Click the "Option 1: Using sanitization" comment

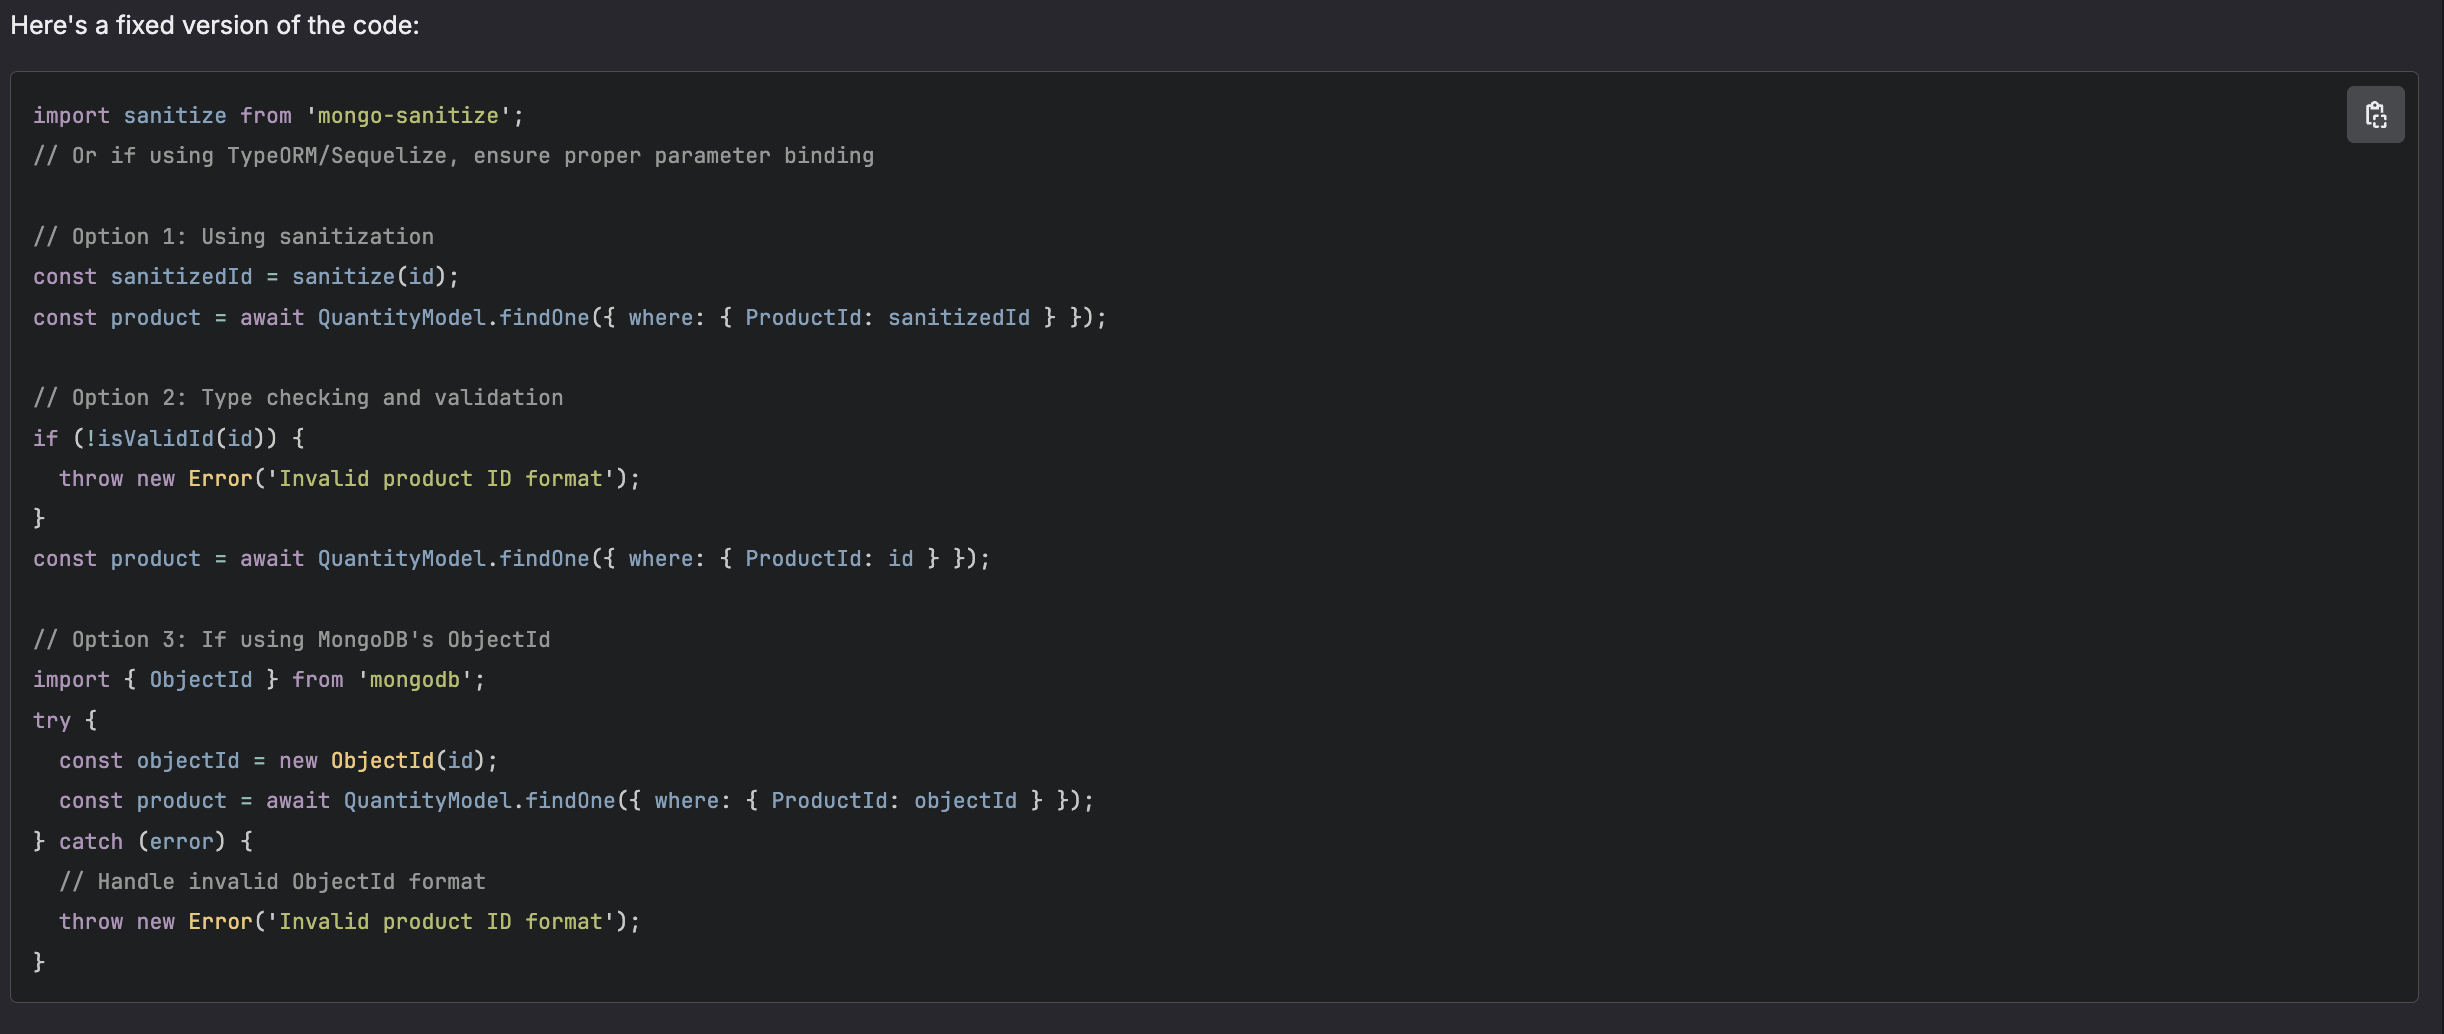point(233,237)
